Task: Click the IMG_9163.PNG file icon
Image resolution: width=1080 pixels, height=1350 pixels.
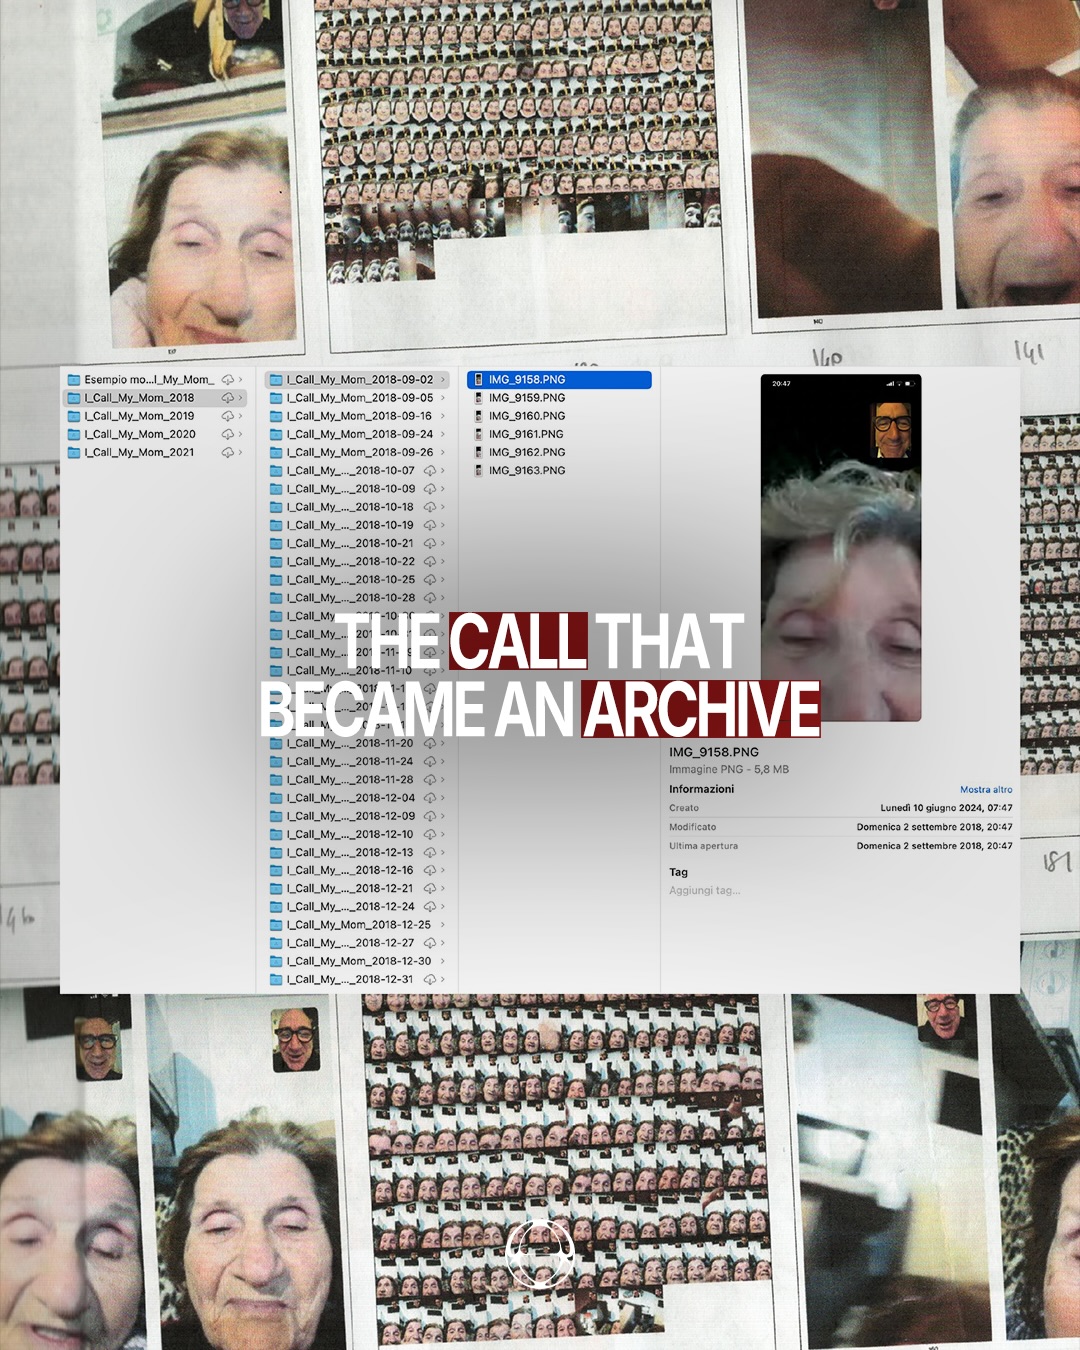Action: [478, 470]
